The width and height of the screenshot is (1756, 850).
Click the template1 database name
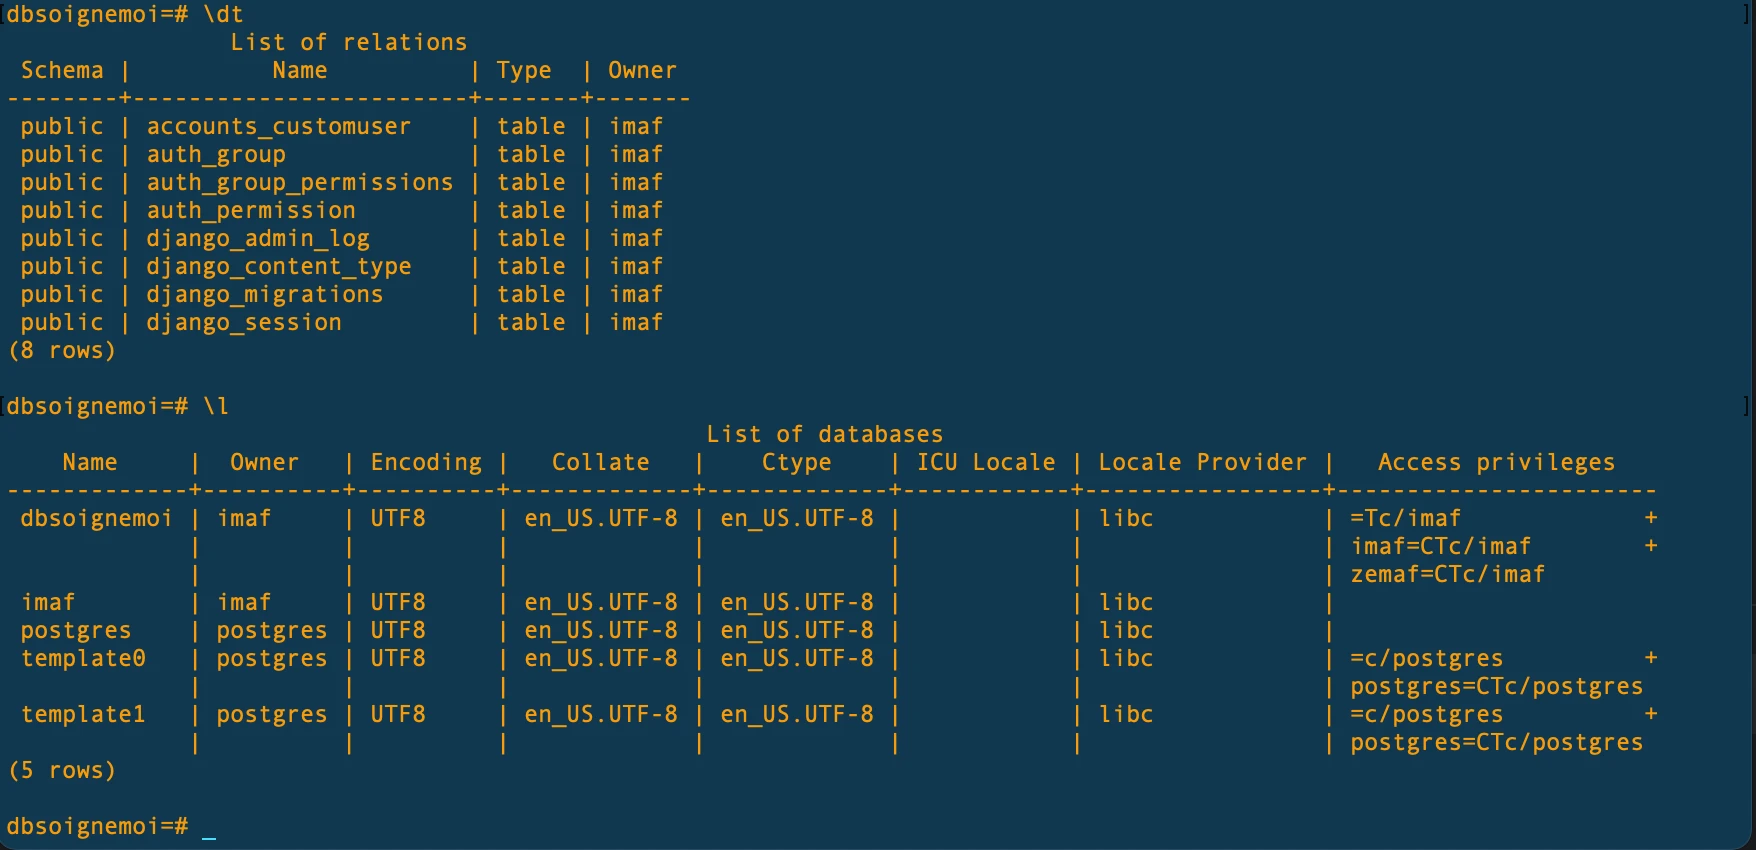(x=83, y=715)
